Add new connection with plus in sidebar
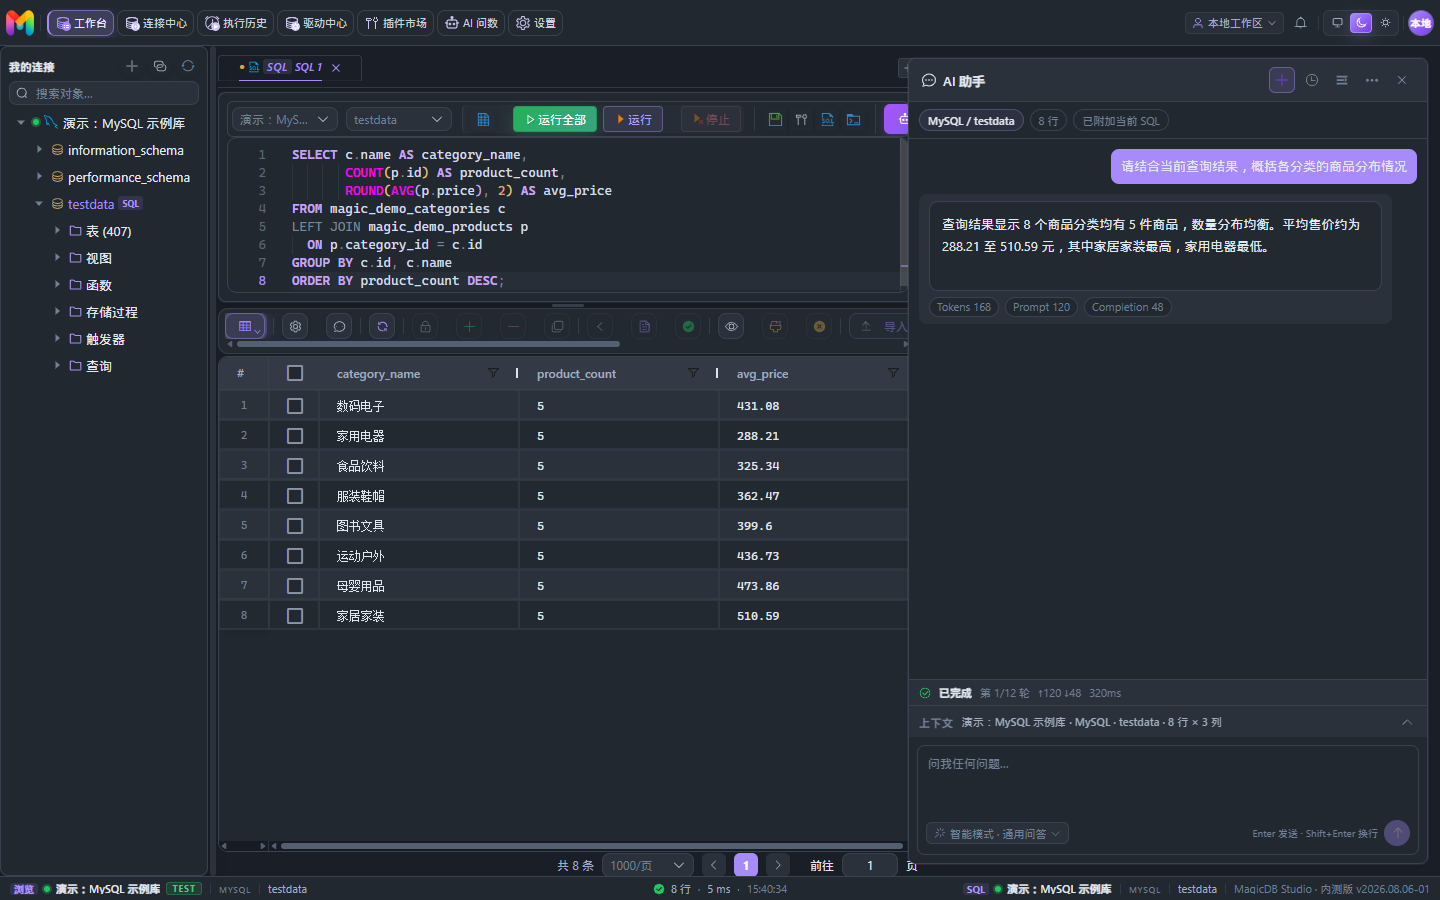Image resolution: width=1440 pixels, height=900 pixels. [131, 66]
